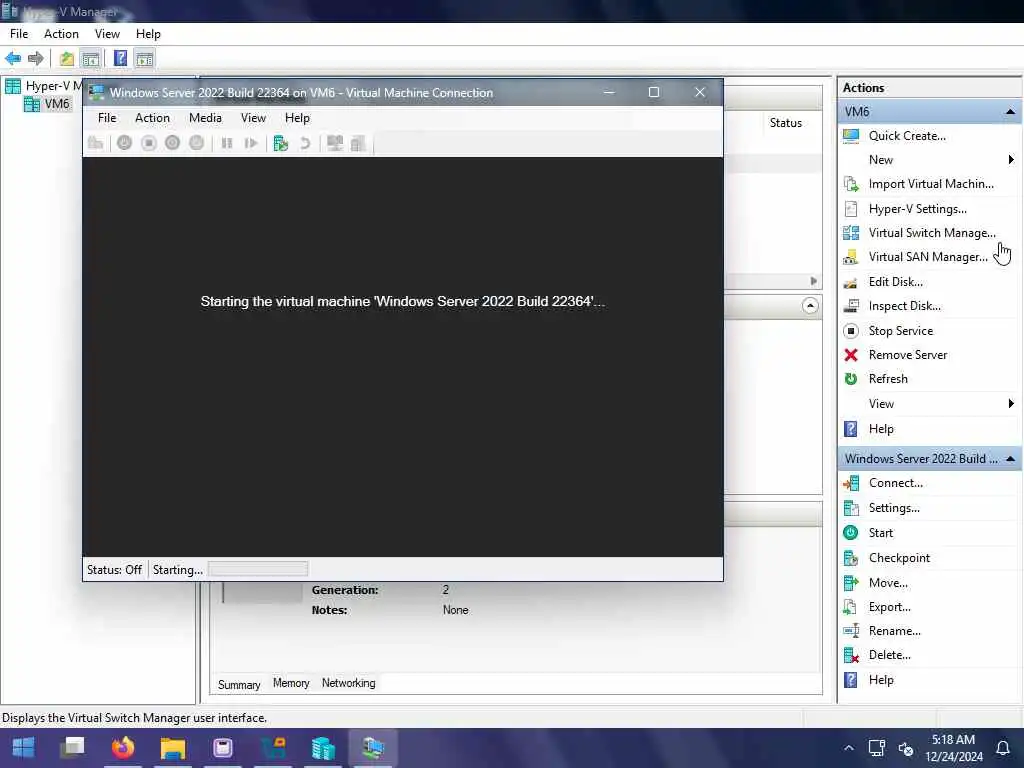This screenshot has width=1024, height=768.
Task: Click Checkpoint action in Actions pane
Action: click(899, 558)
